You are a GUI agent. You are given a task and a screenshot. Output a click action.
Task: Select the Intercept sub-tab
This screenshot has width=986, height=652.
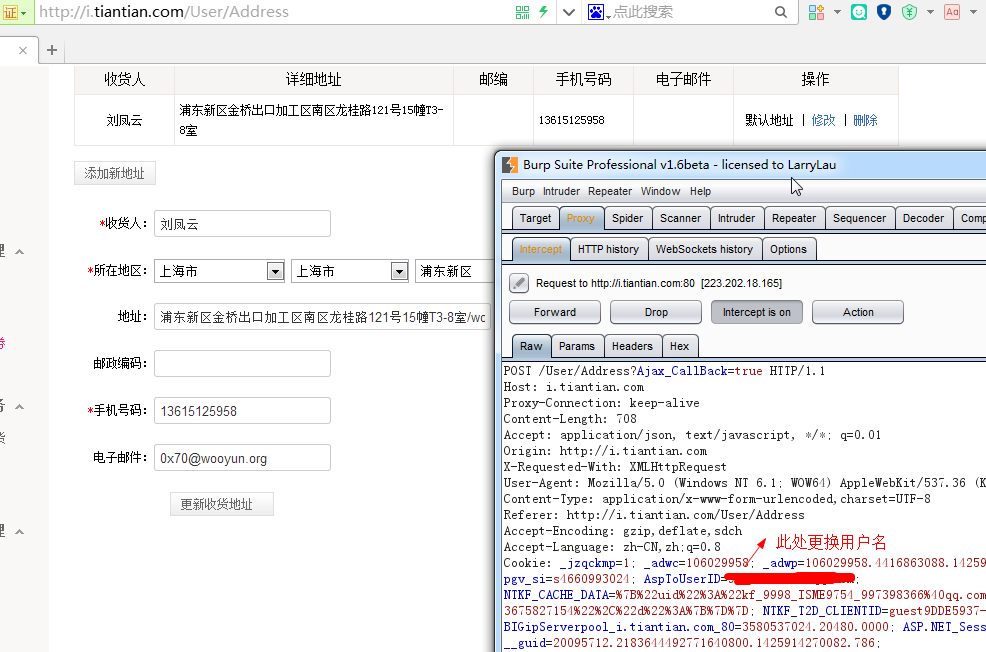pyautogui.click(x=541, y=249)
